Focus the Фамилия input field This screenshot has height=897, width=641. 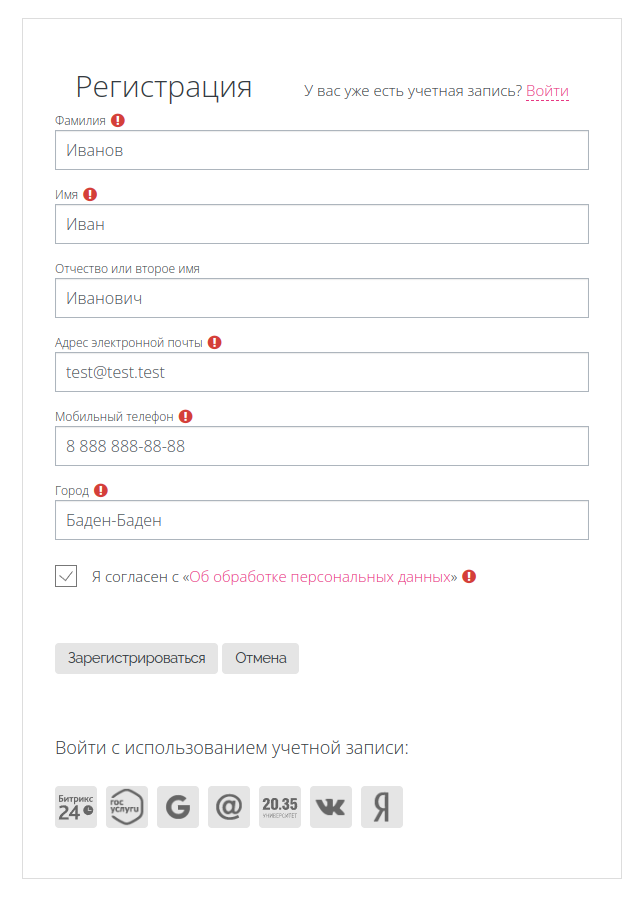[321, 151]
